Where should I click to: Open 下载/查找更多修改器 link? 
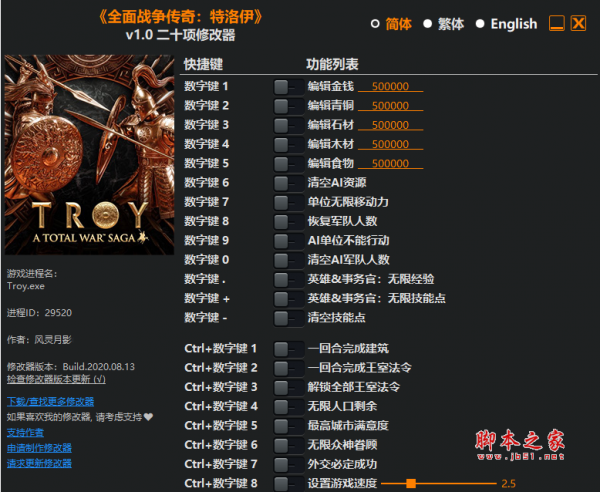50,401
